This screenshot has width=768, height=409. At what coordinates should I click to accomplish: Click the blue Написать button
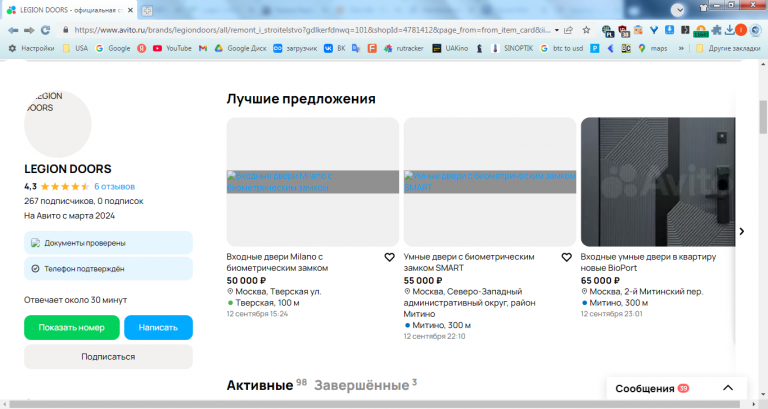(158, 327)
